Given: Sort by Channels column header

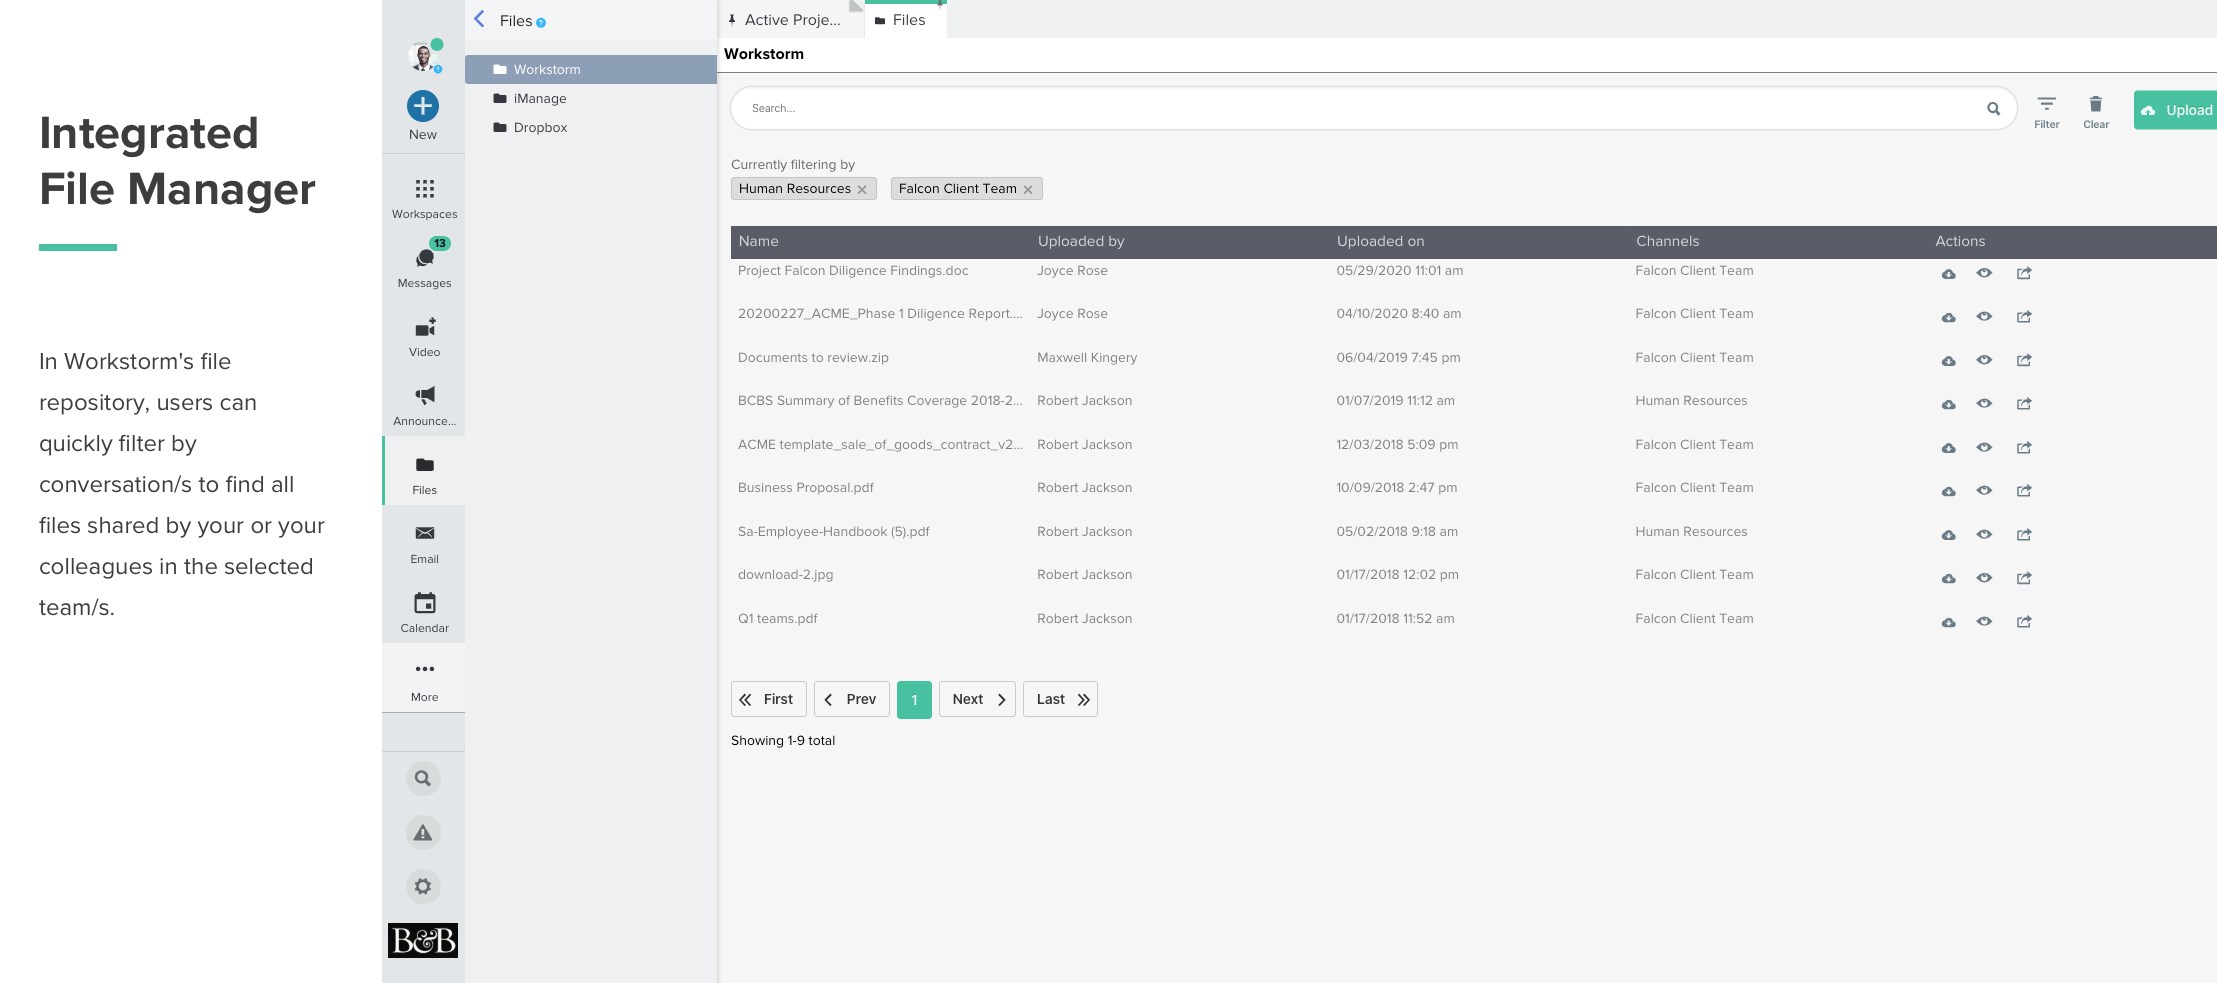Looking at the screenshot, I should 1667,241.
